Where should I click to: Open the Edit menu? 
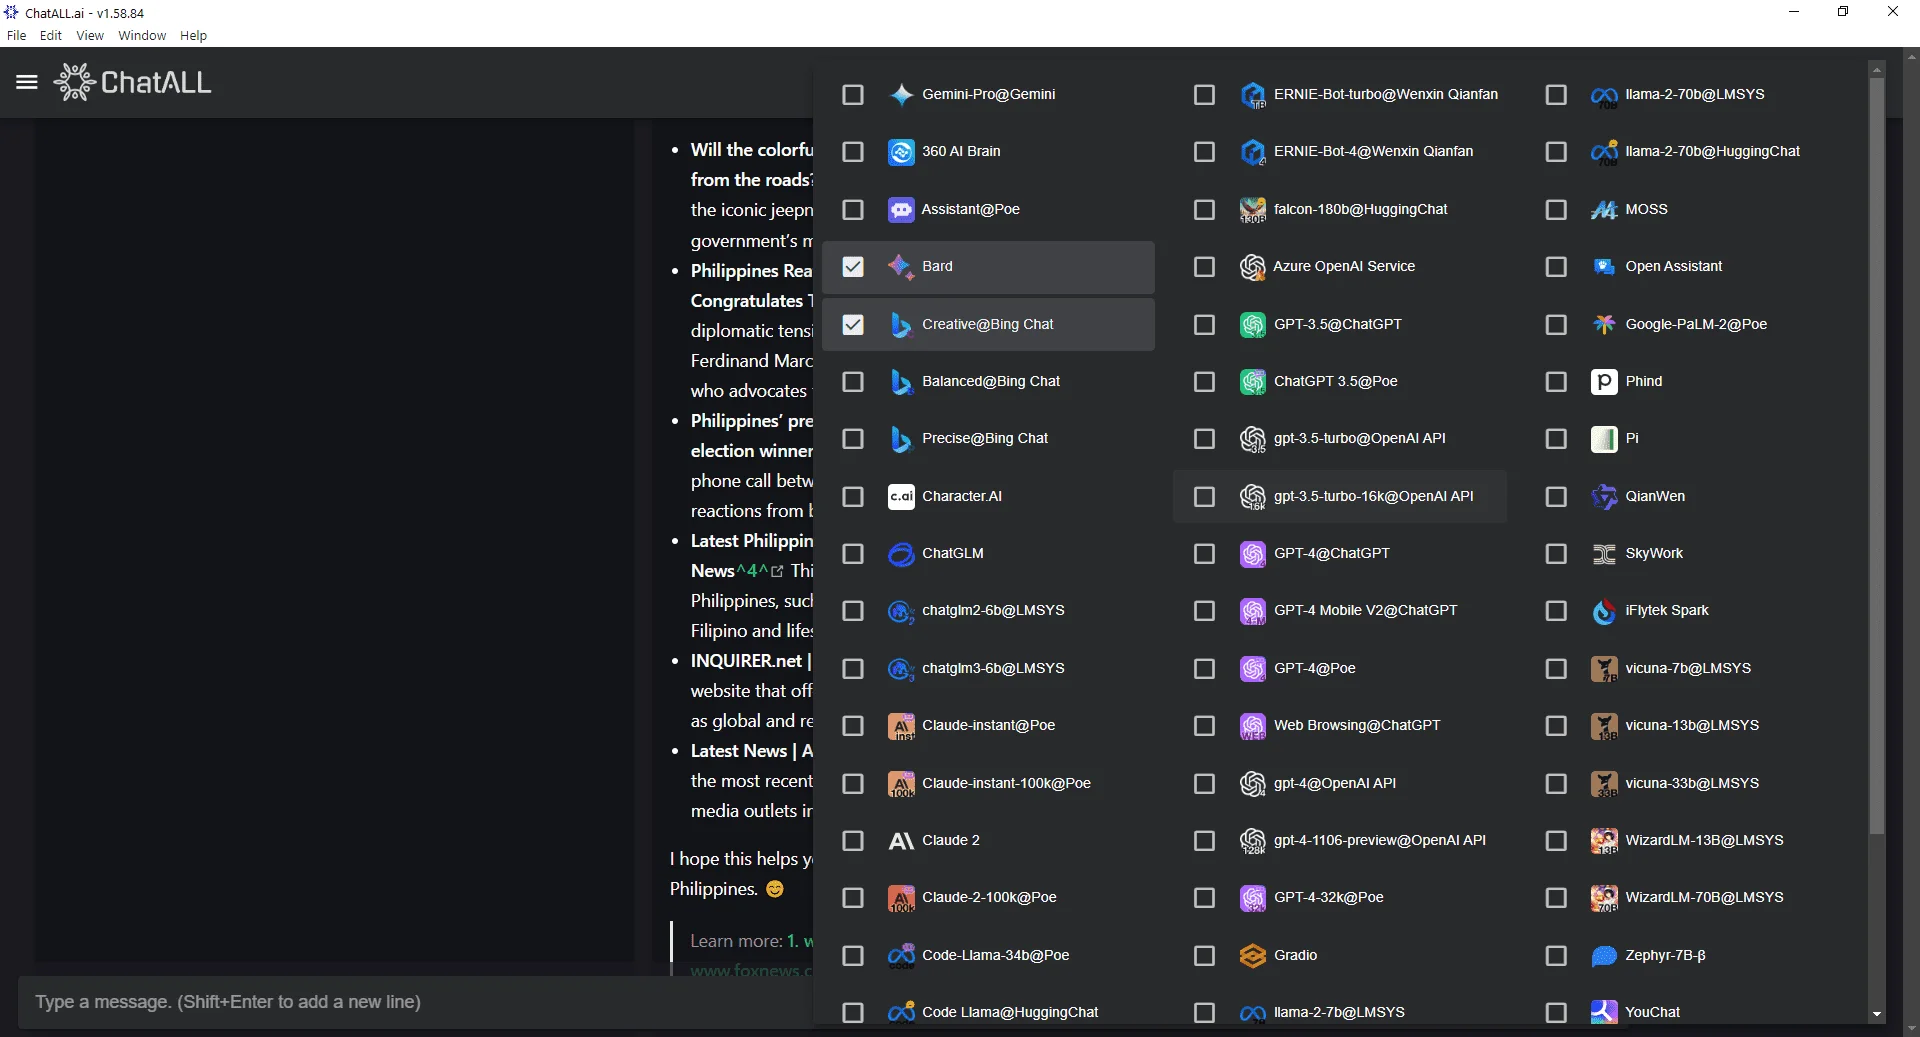51,36
